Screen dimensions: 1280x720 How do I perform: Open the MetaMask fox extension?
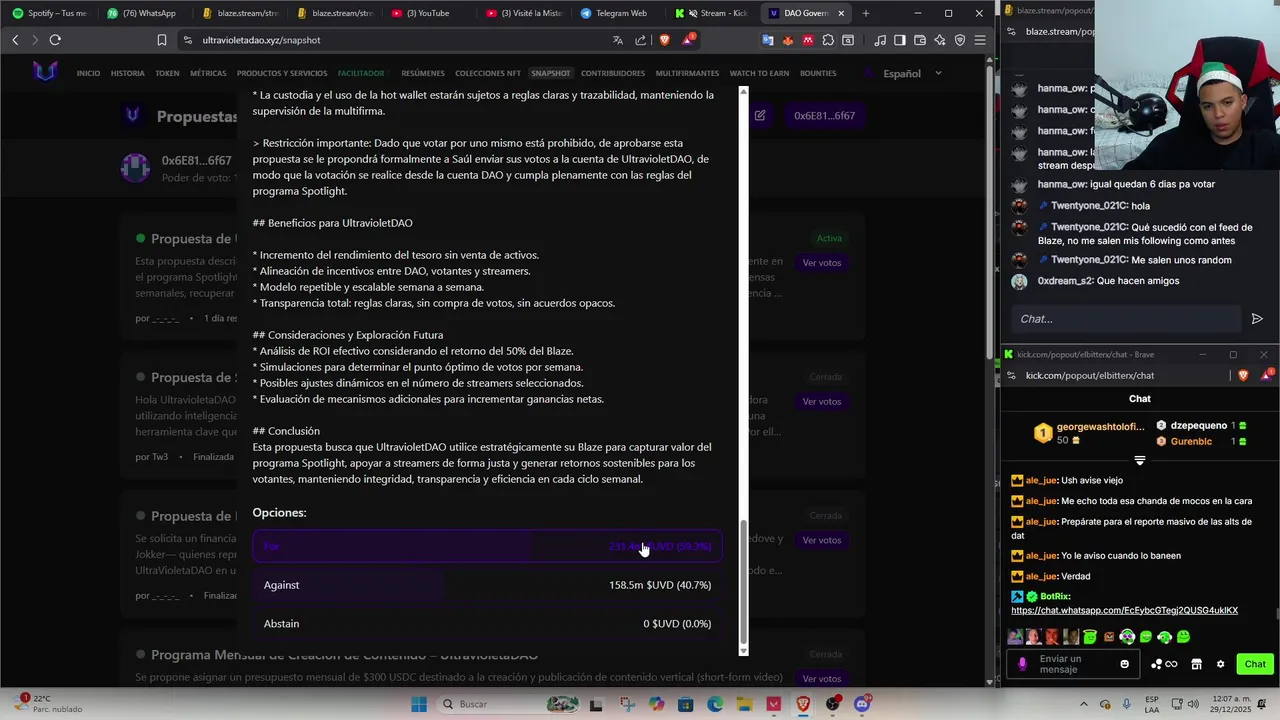tap(788, 40)
